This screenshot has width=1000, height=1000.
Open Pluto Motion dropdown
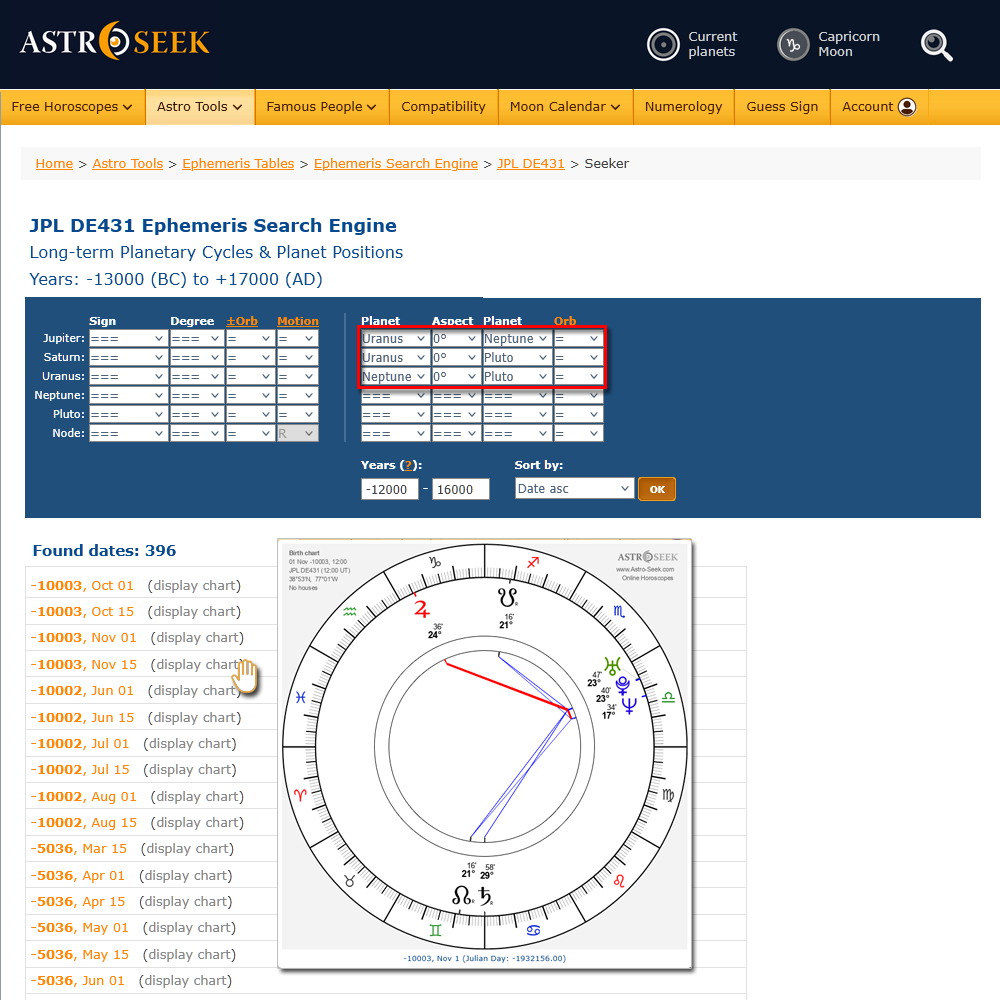[x=297, y=415]
